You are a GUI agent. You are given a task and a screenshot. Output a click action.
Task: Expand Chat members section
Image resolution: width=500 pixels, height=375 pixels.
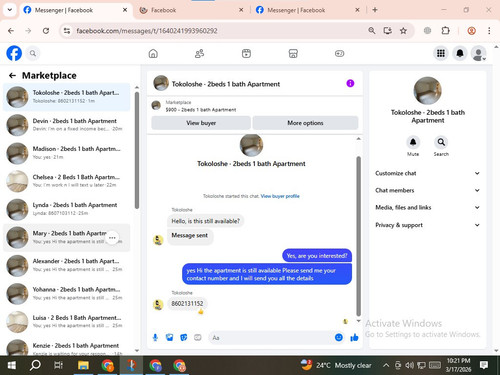pyautogui.click(x=428, y=190)
